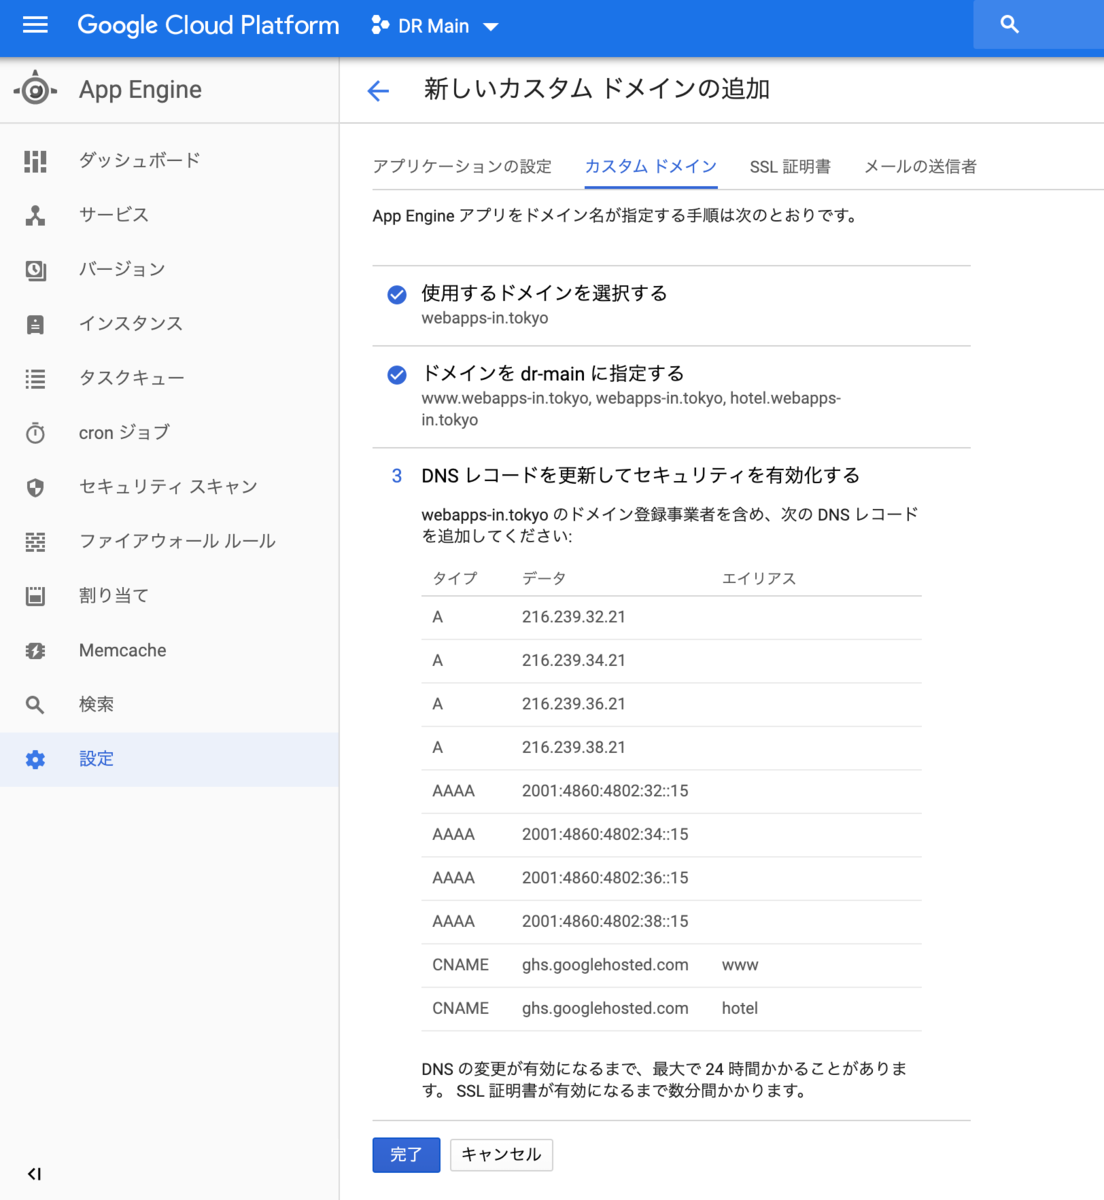The image size is (1104, 1200).
Task: Click the cron ジョブ timer icon
Action: [x=35, y=433]
